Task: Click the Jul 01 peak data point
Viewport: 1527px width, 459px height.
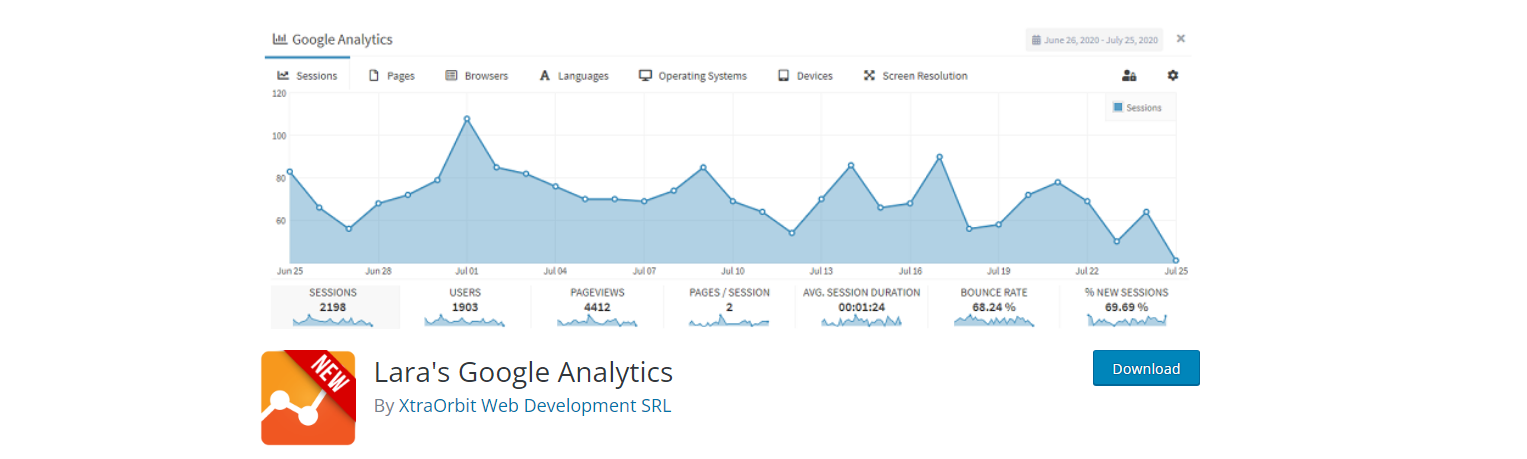Action: [467, 118]
